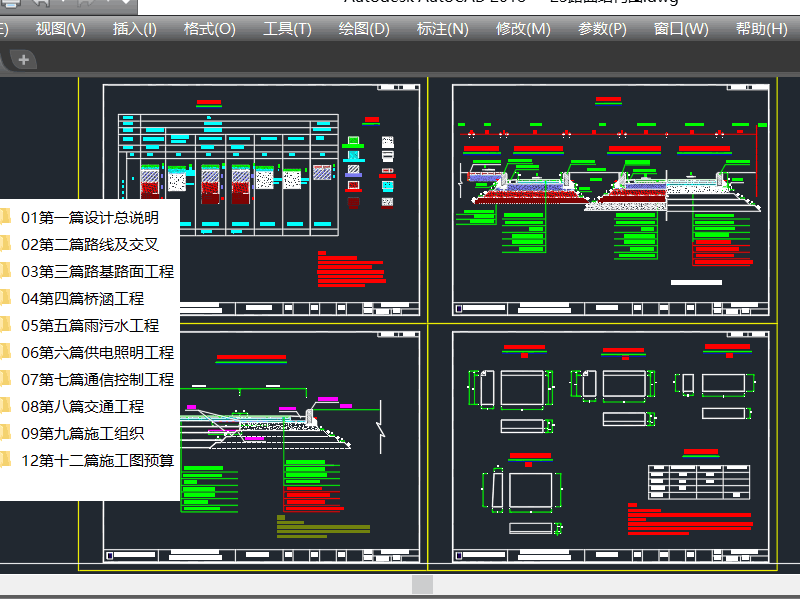
Task: Open the 标注(N) menu
Action: 442,29
